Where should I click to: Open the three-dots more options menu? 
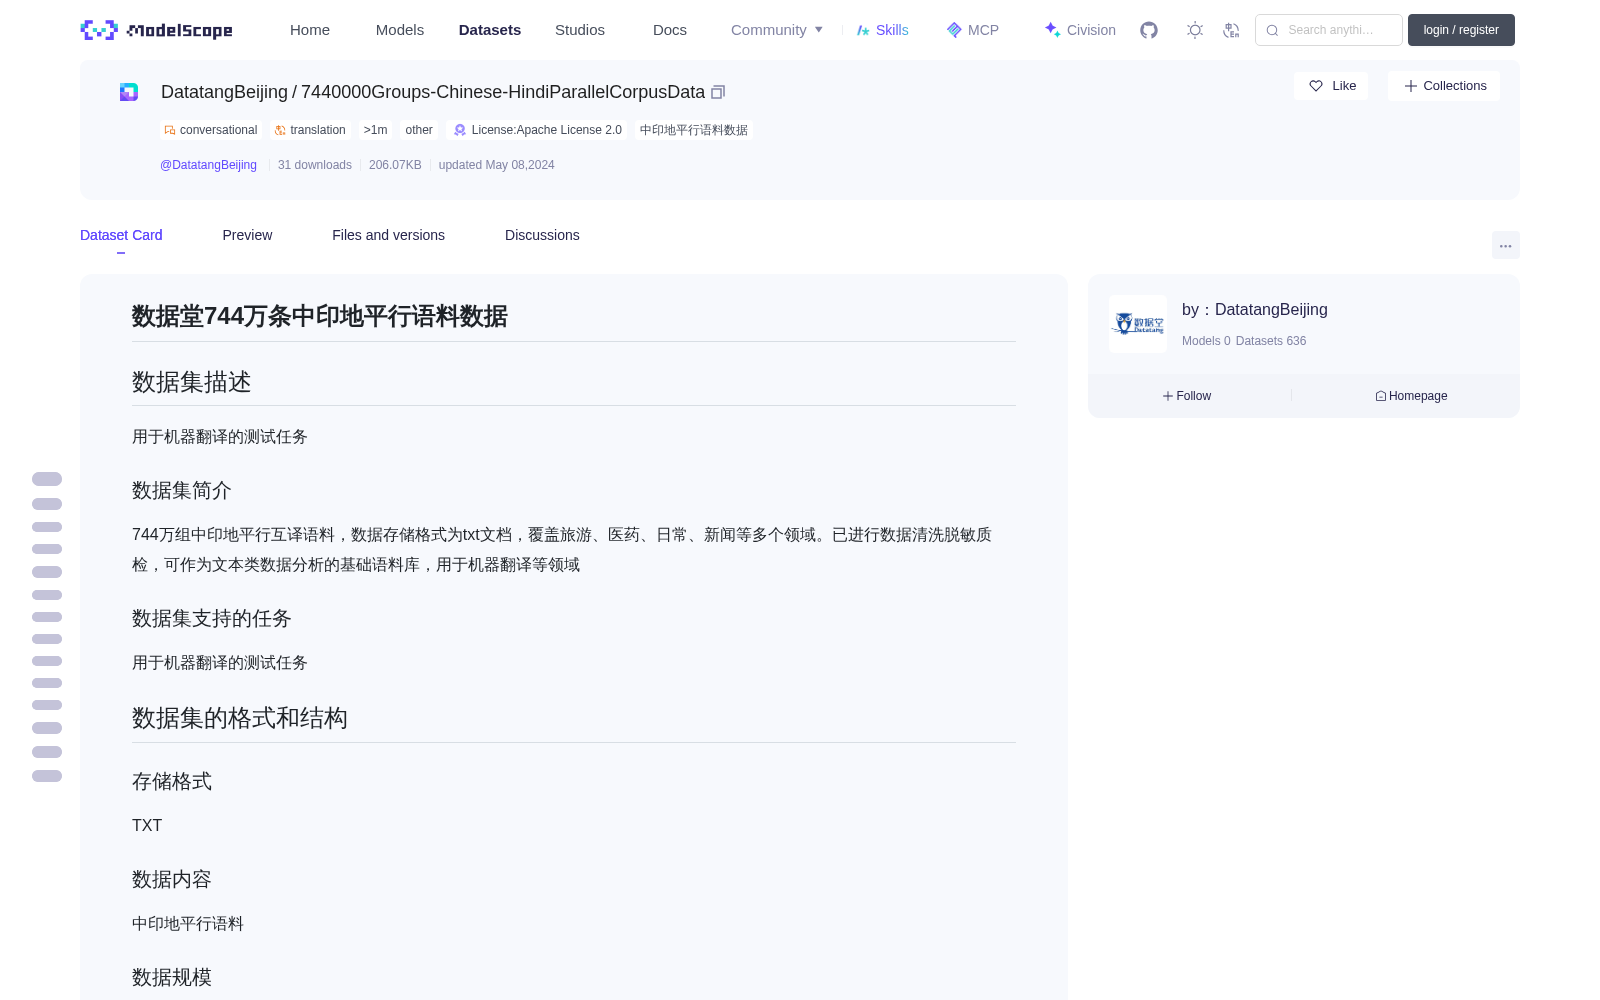pos(1505,245)
